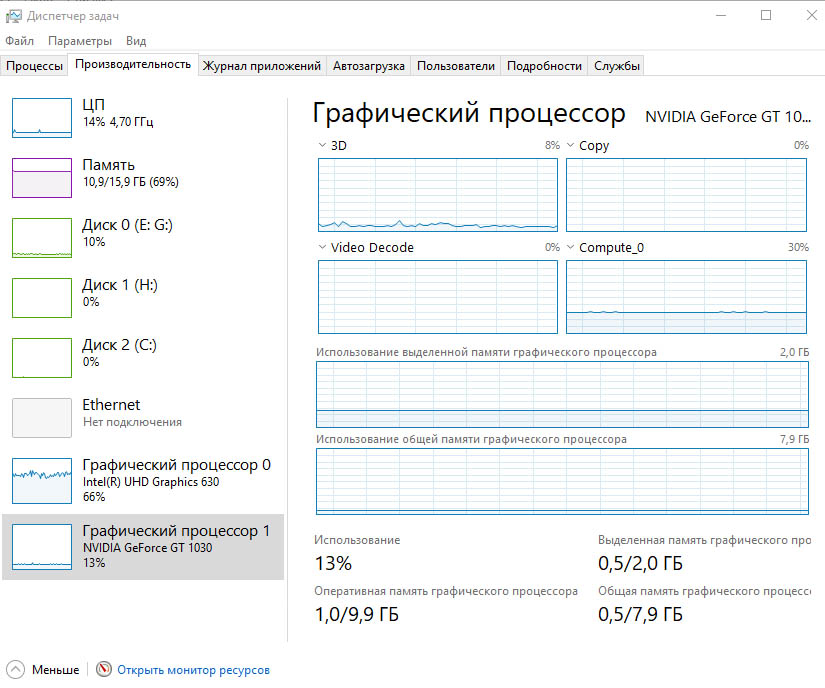Click the shared GPU memory usage graph
The image size is (825, 688).
pos(562,481)
